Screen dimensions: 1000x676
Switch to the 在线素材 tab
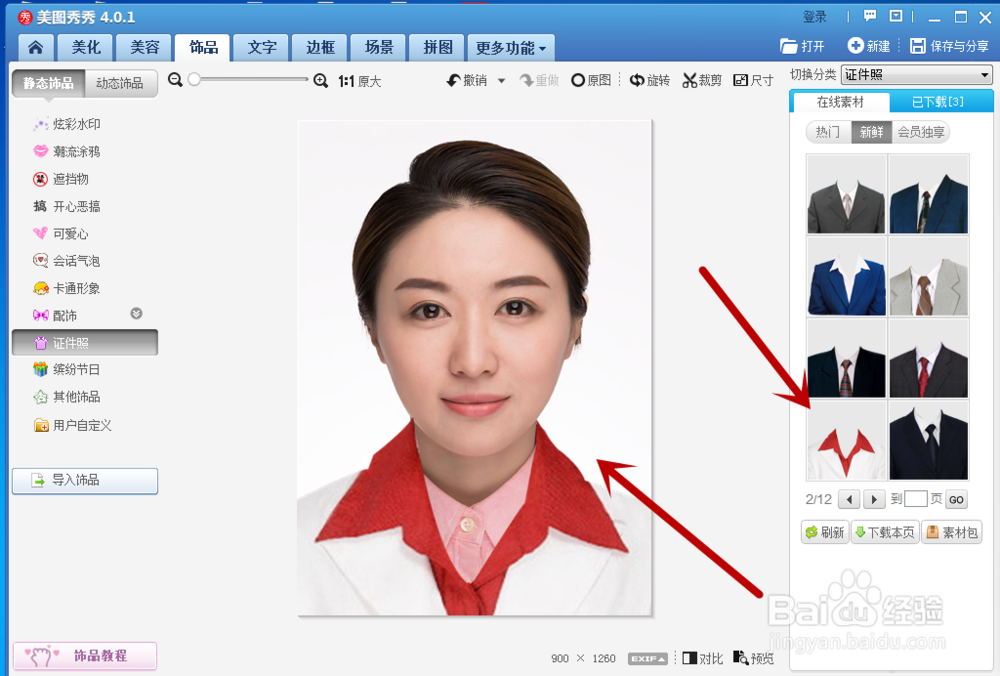pos(840,101)
